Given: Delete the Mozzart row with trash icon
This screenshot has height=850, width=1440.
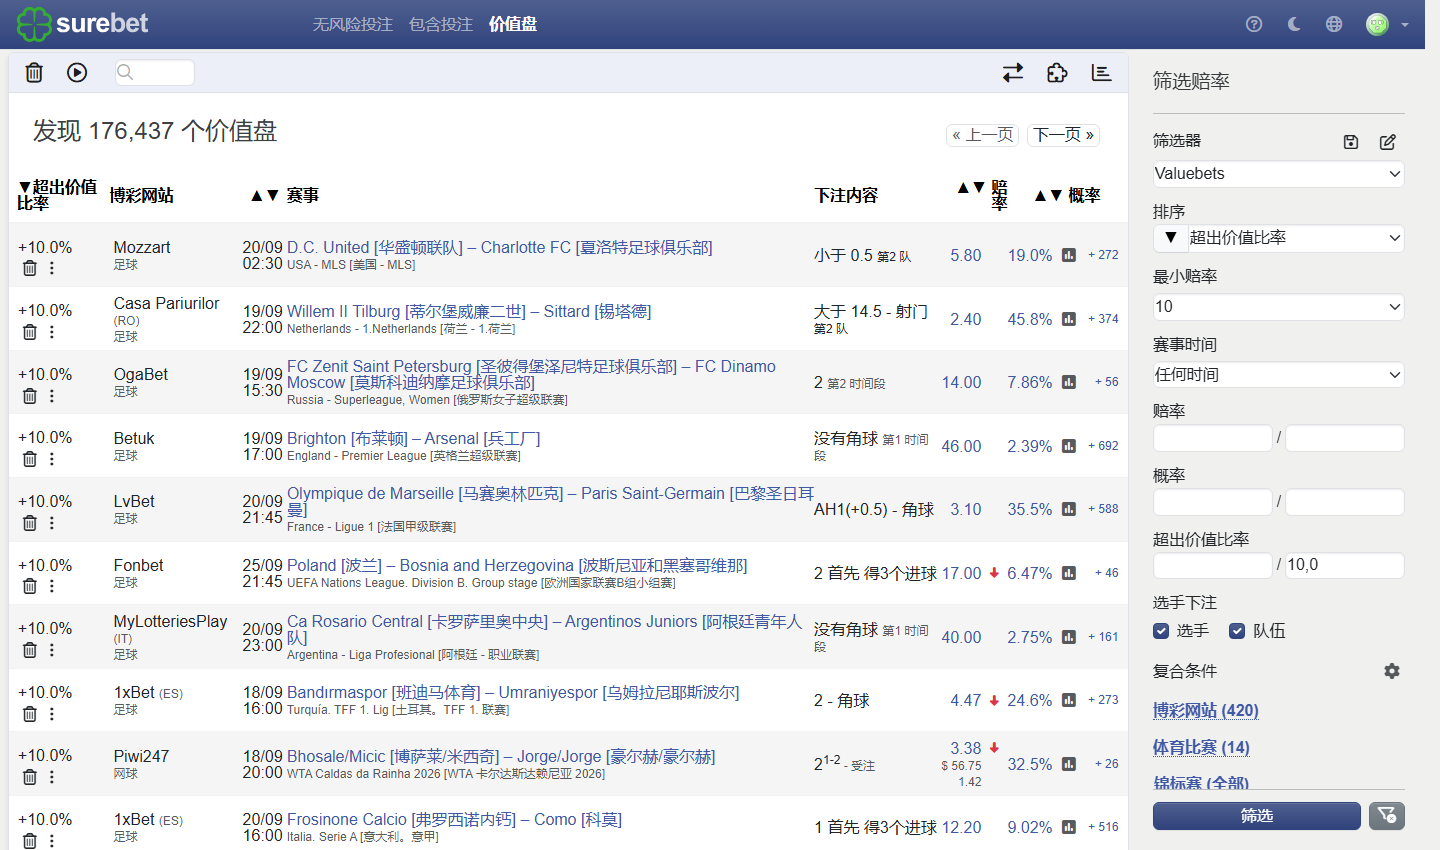Looking at the screenshot, I should (30, 268).
